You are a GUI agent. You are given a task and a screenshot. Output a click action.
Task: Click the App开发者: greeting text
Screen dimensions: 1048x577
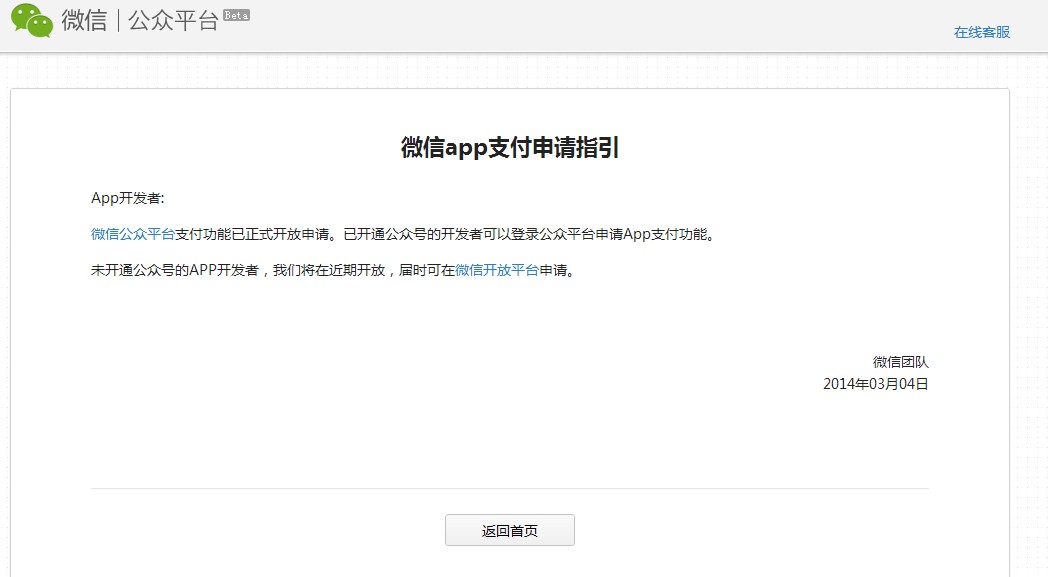128,198
